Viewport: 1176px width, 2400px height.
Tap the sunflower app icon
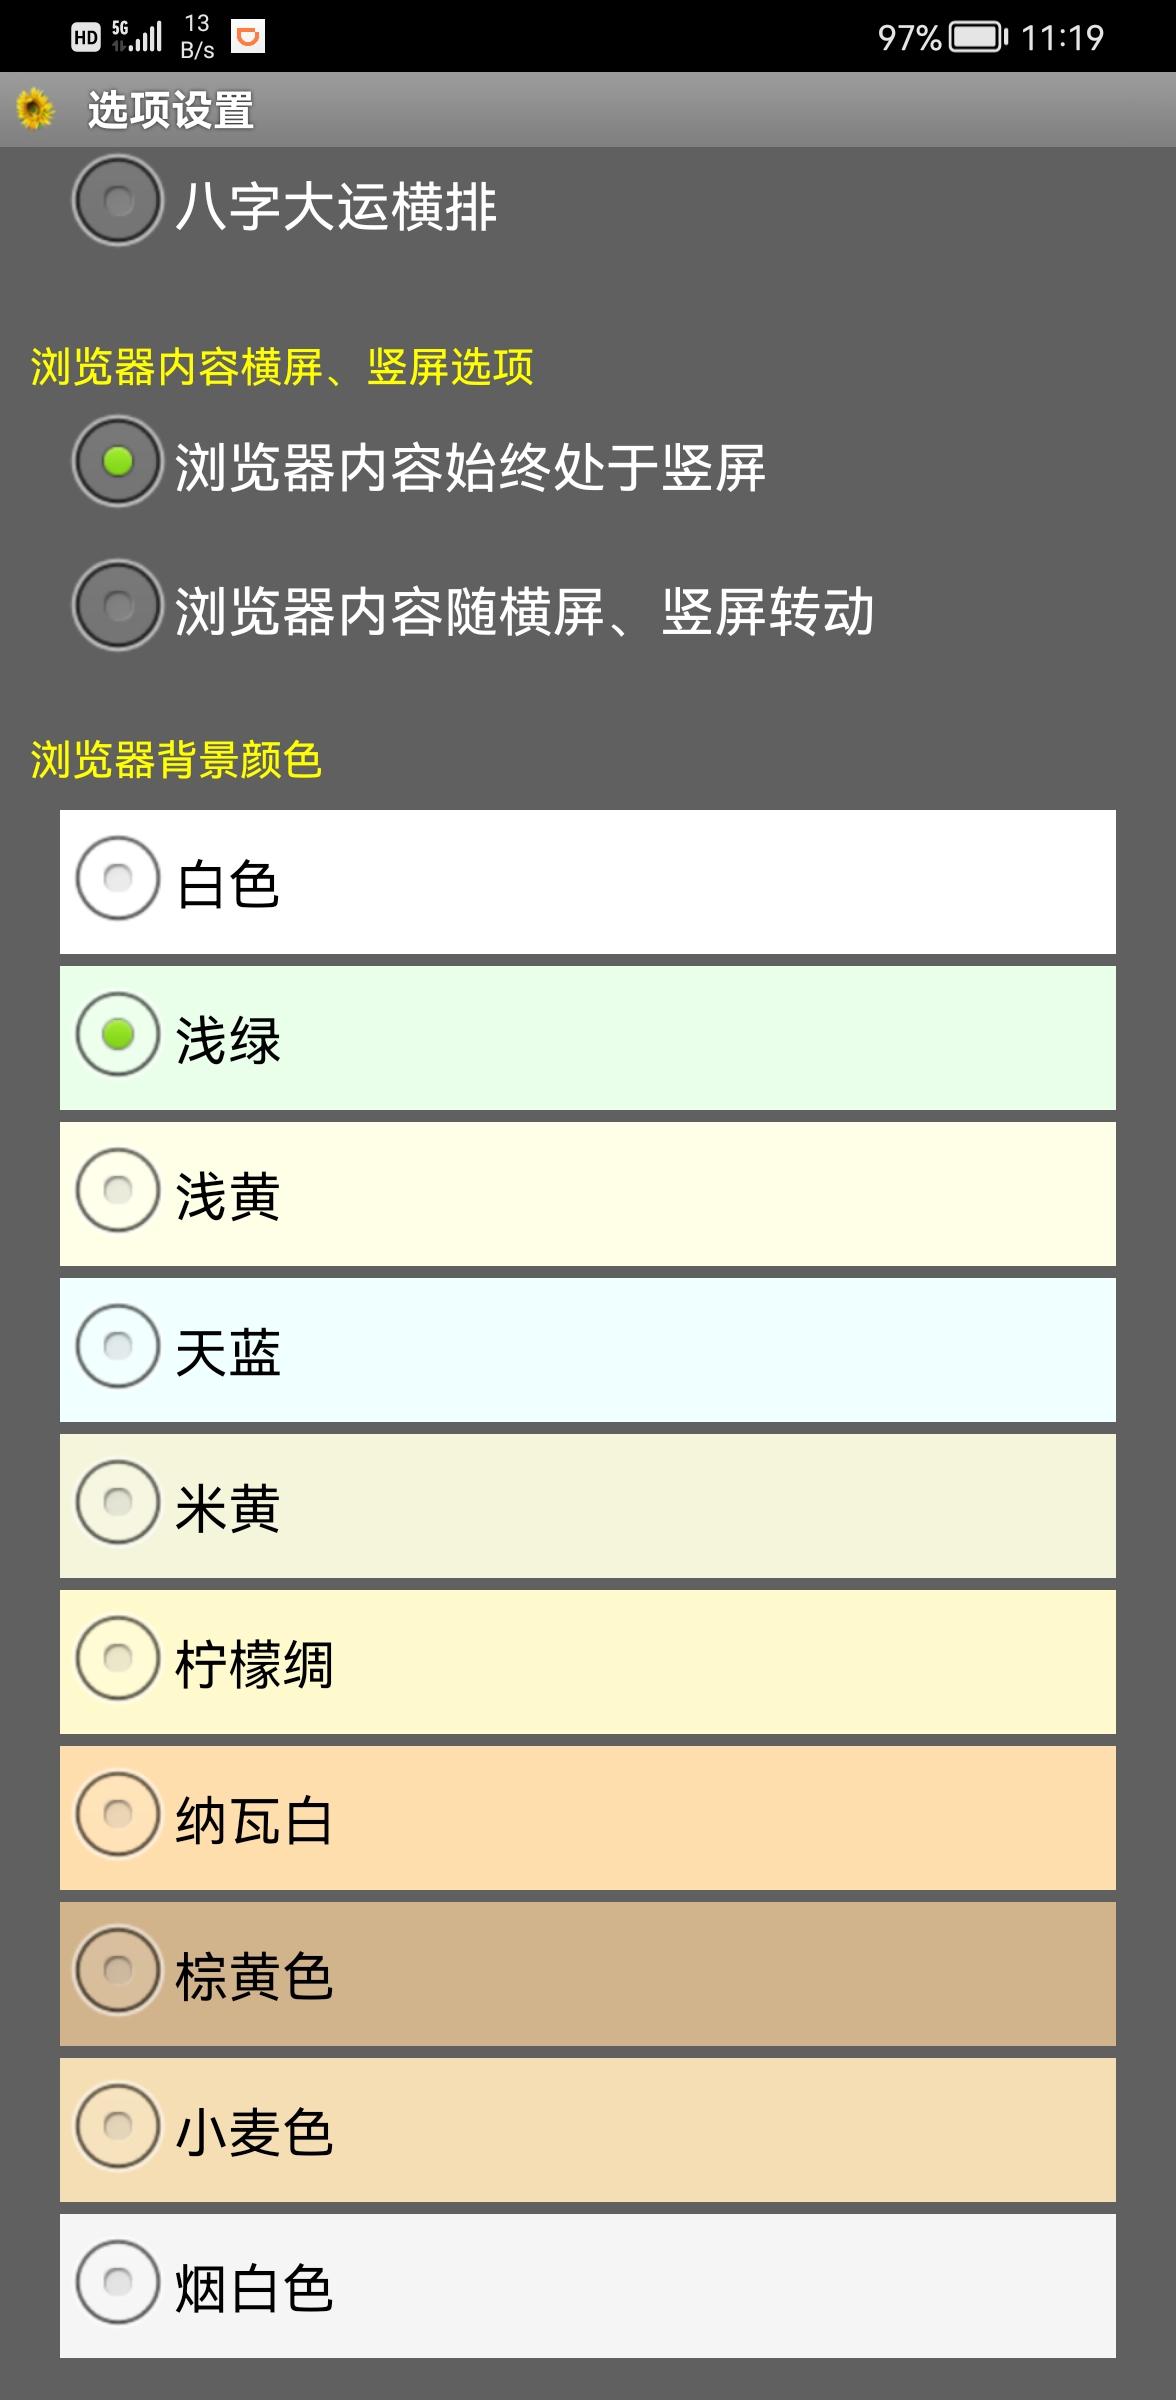(x=36, y=109)
